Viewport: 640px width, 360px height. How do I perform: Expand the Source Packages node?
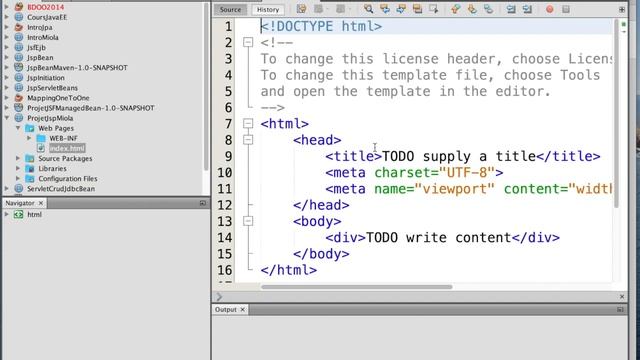[18, 158]
